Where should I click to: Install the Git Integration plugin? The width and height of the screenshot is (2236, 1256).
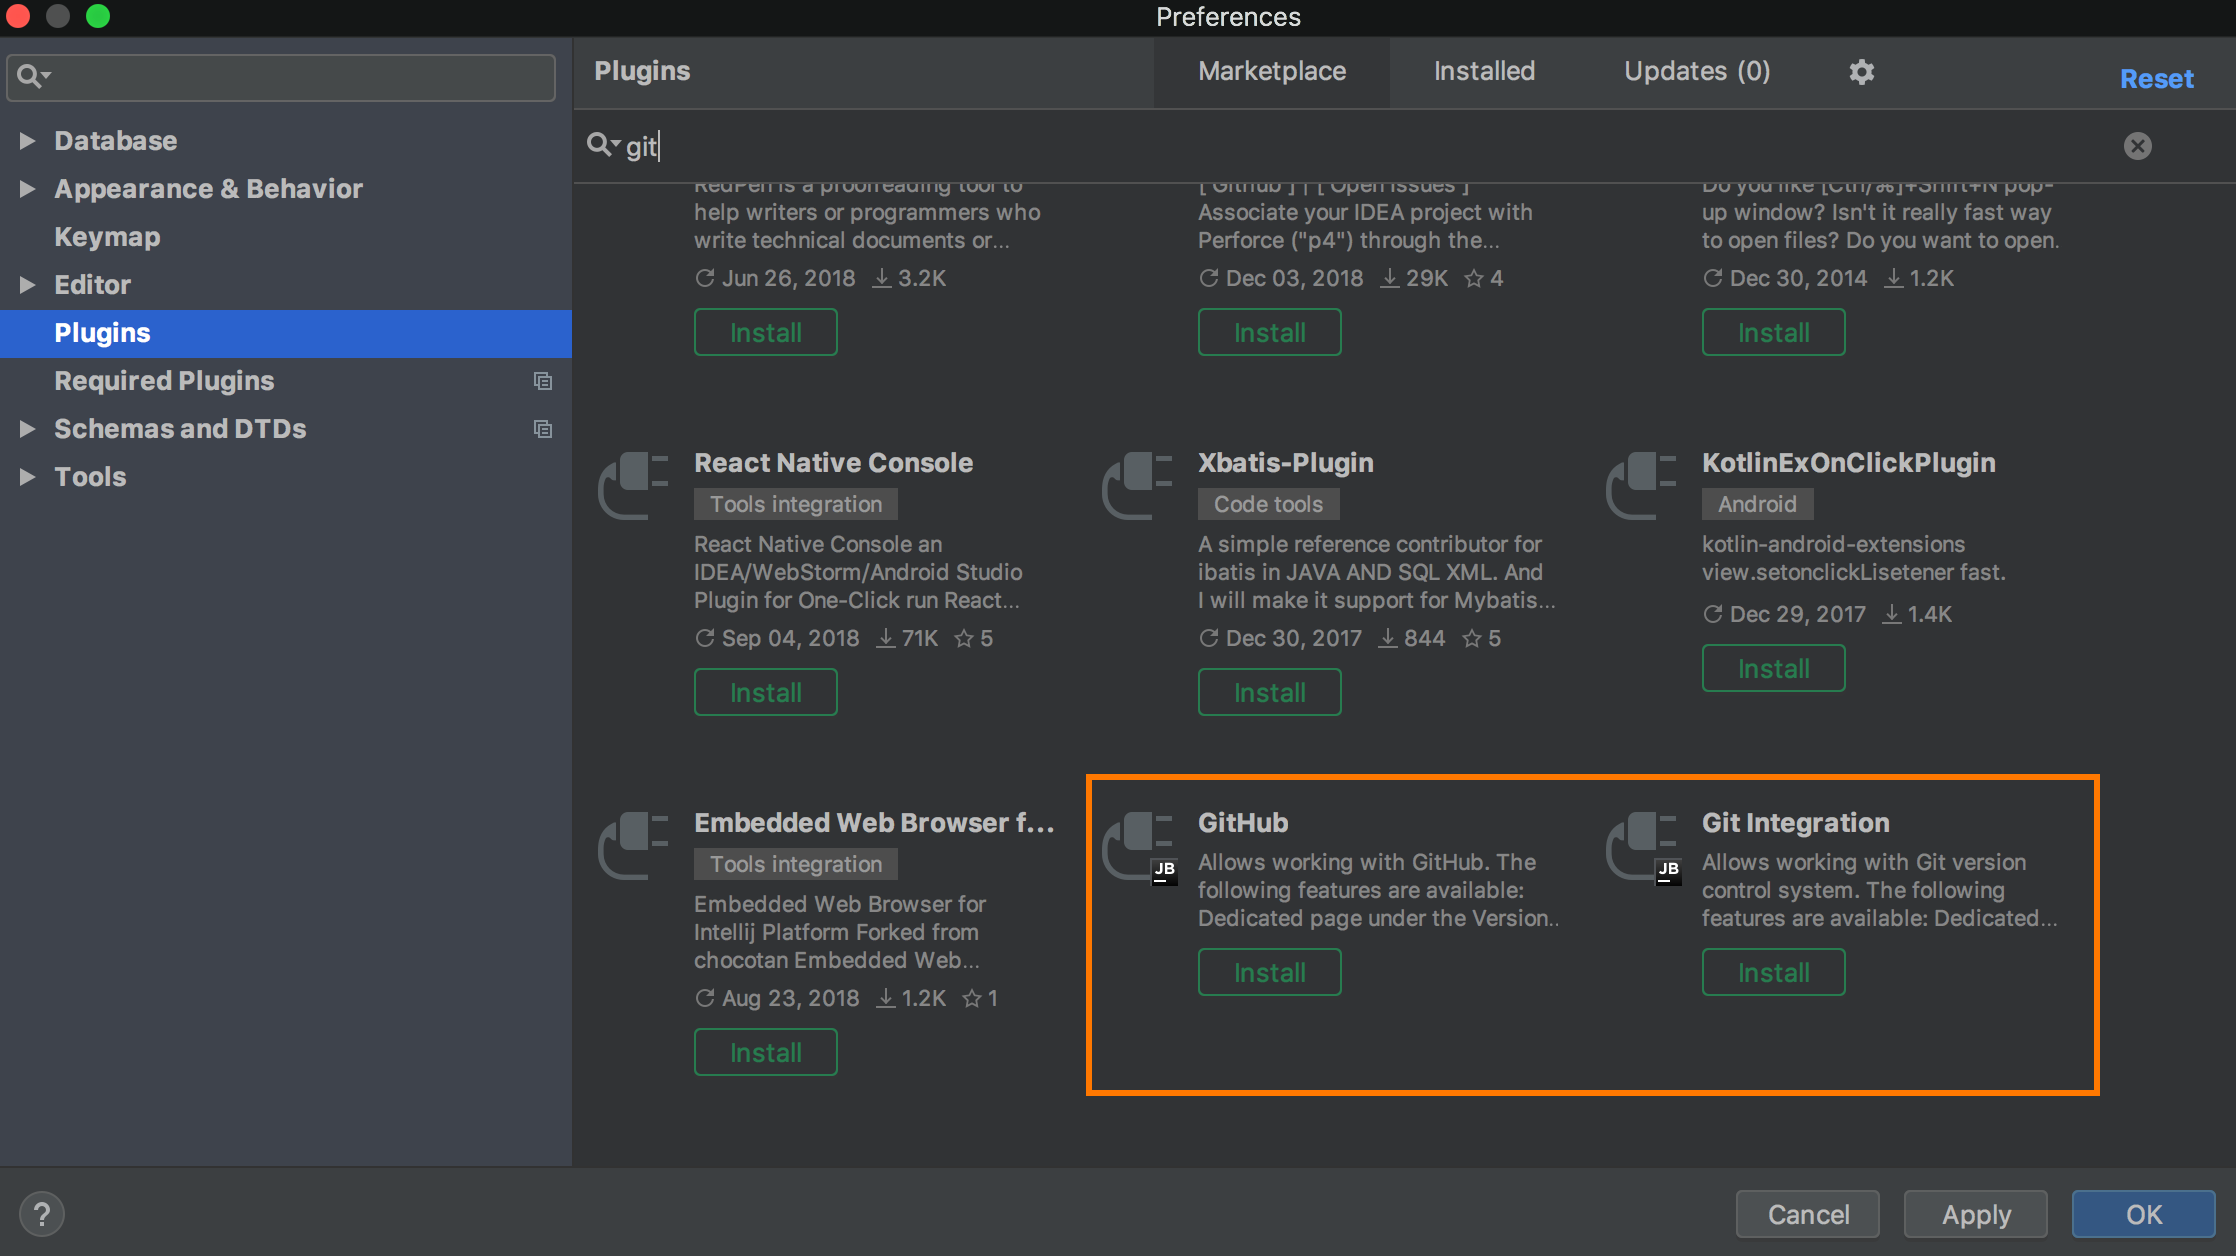coord(1774,972)
